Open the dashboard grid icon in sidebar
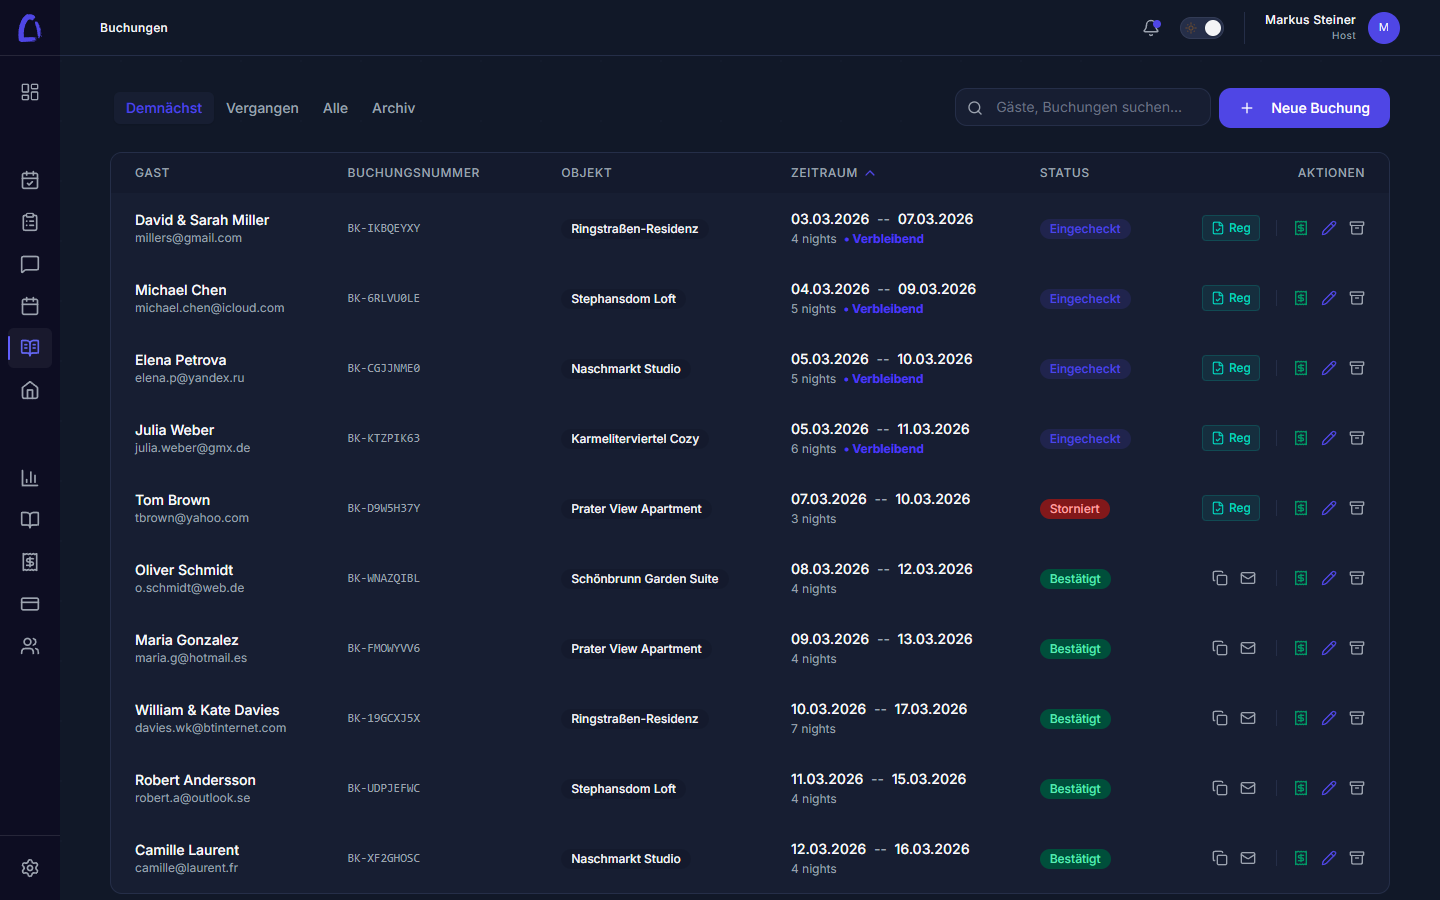The image size is (1440, 900). pyautogui.click(x=30, y=92)
